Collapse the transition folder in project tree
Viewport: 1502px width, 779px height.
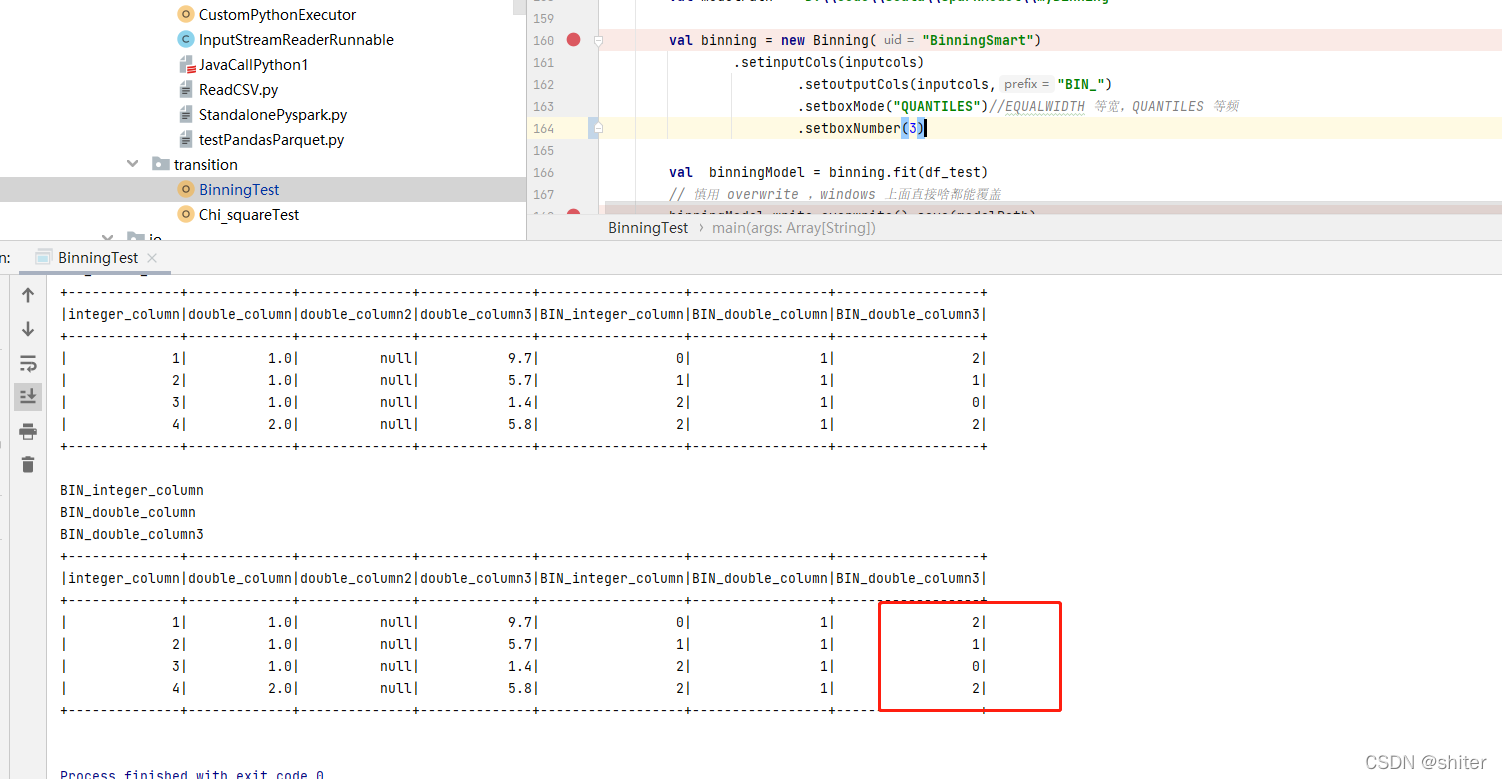133,164
